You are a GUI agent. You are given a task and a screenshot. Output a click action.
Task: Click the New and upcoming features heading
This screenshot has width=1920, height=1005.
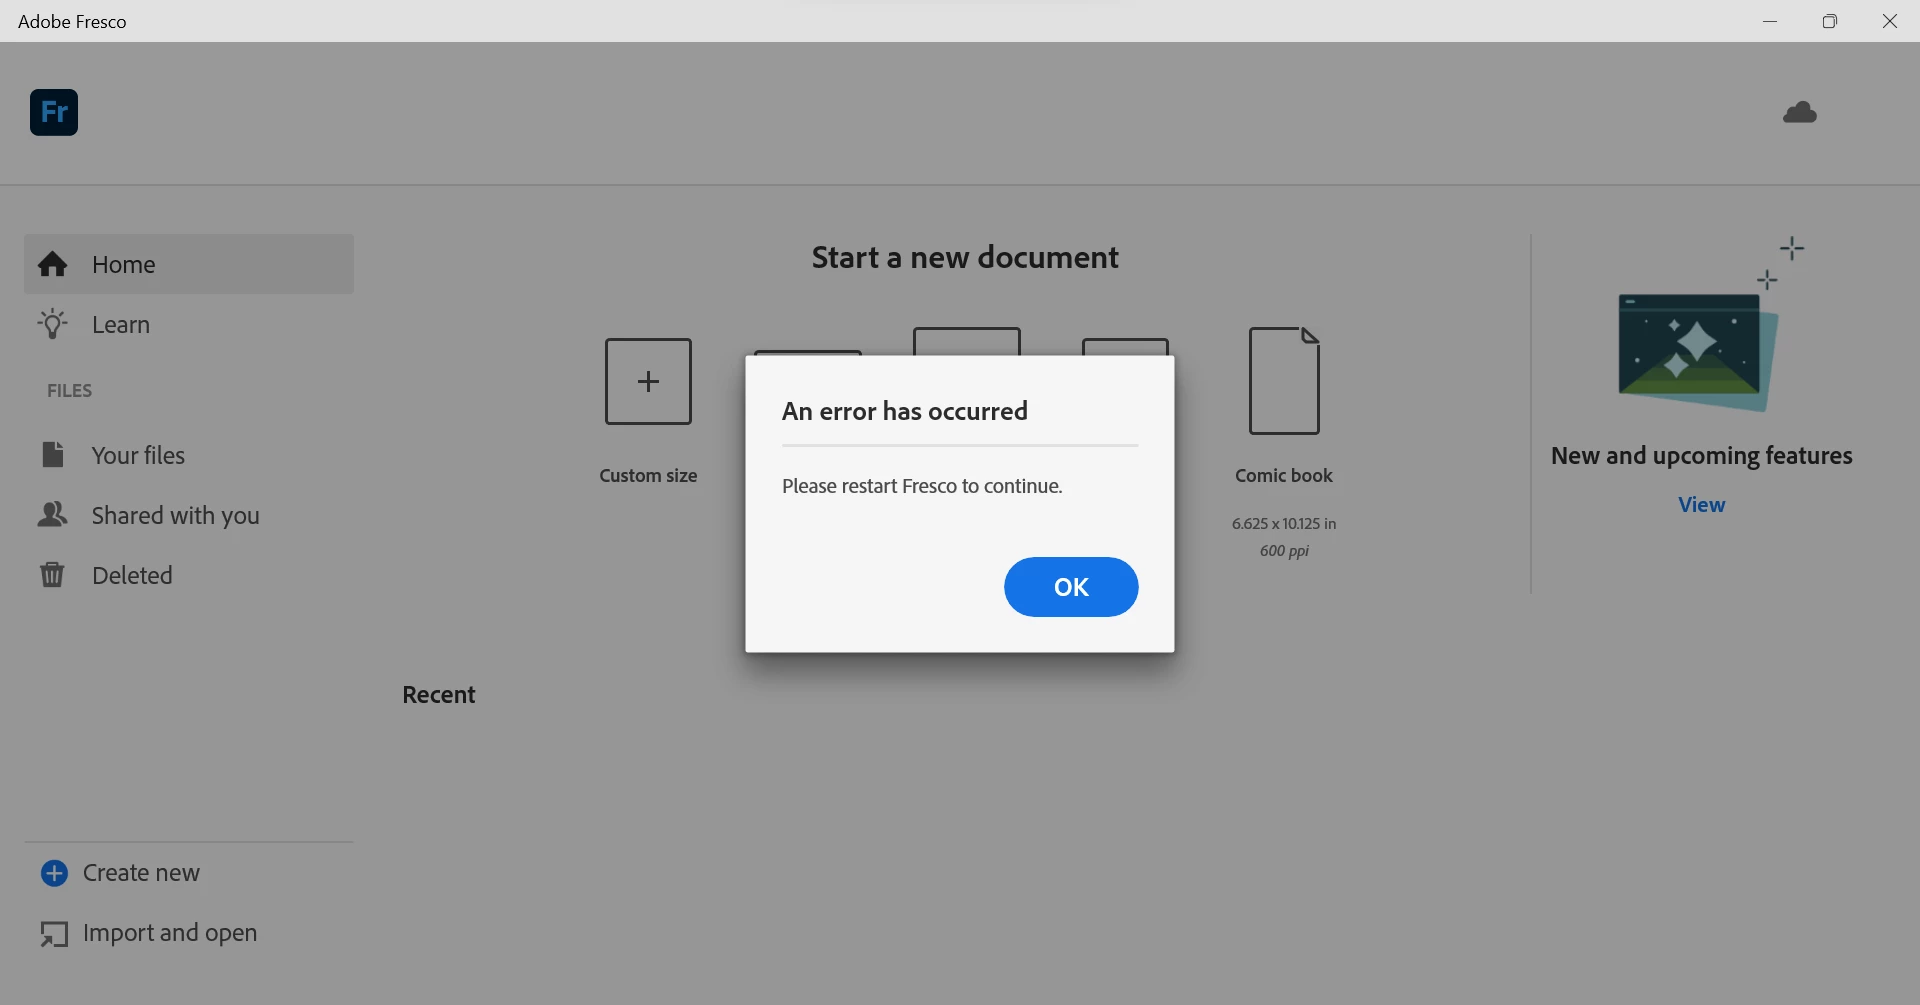tap(1702, 456)
